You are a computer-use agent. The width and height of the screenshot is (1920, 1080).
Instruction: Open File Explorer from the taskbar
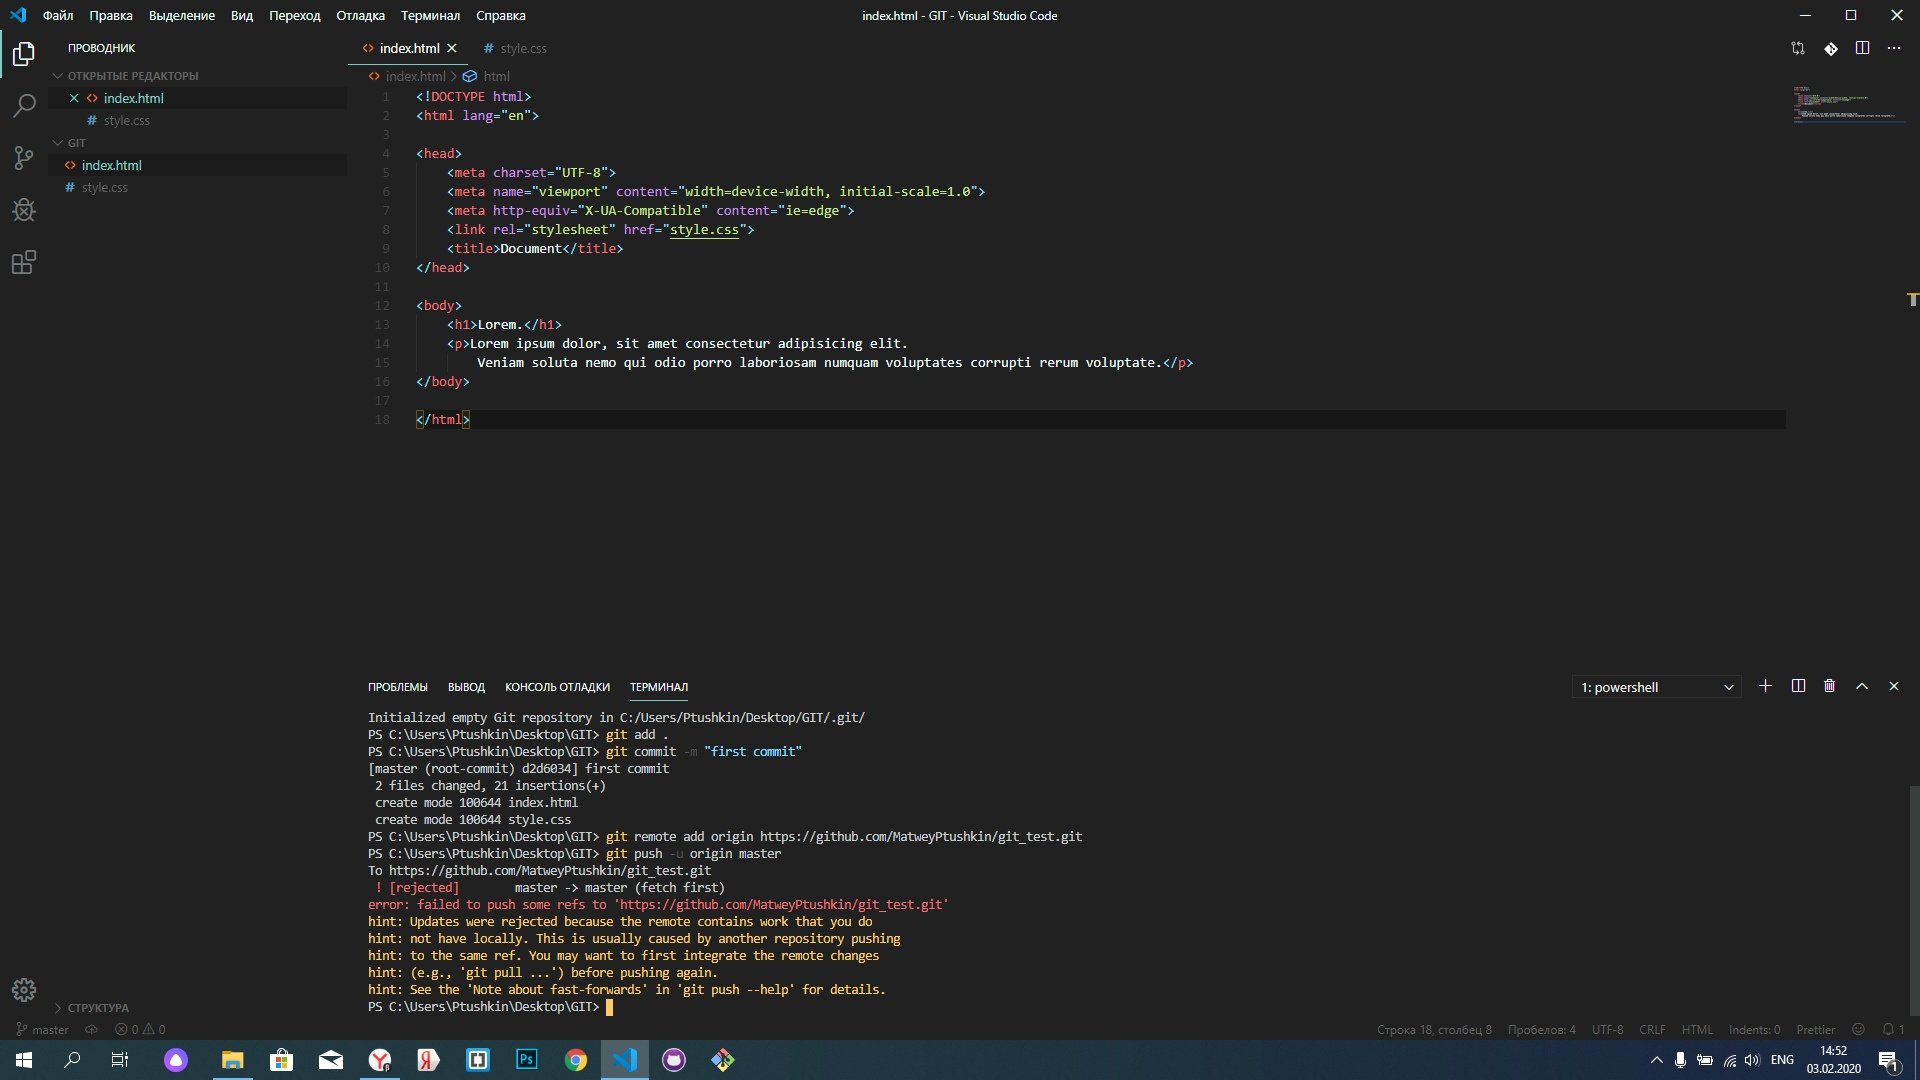point(233,1060)
